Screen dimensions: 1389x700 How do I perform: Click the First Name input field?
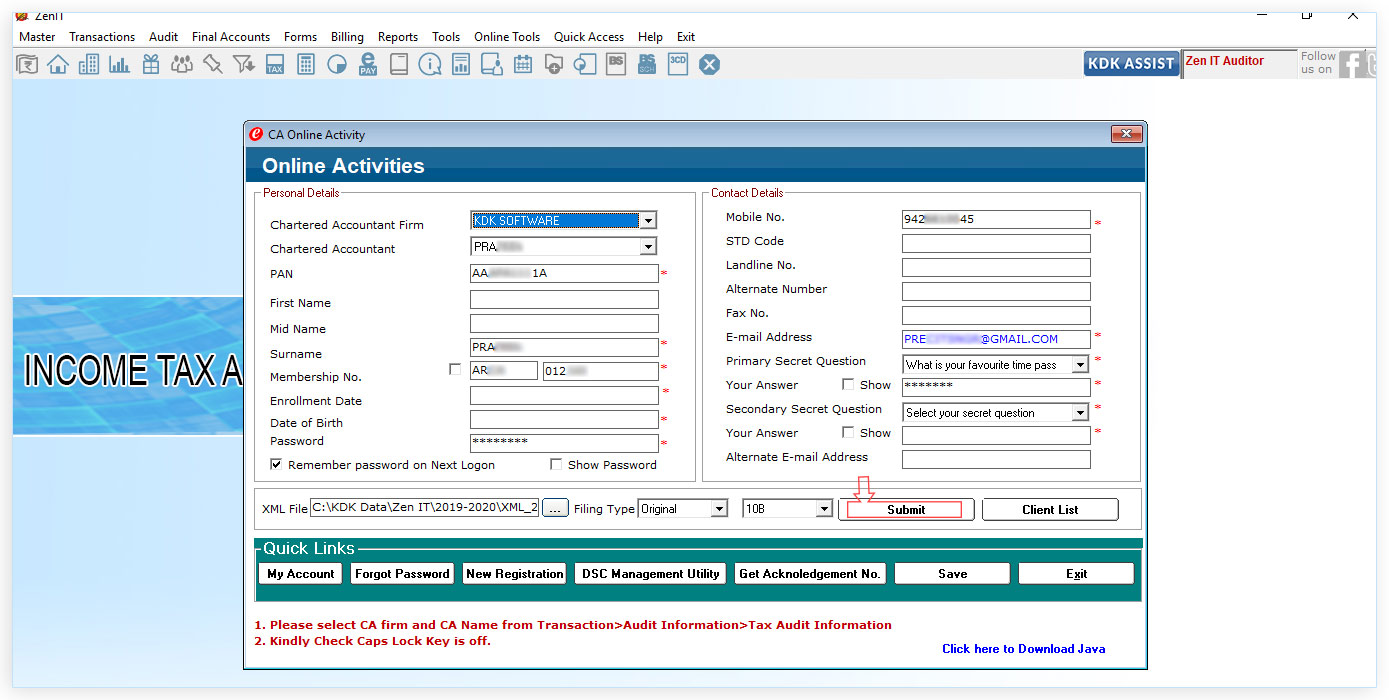(x=564, y=300)
